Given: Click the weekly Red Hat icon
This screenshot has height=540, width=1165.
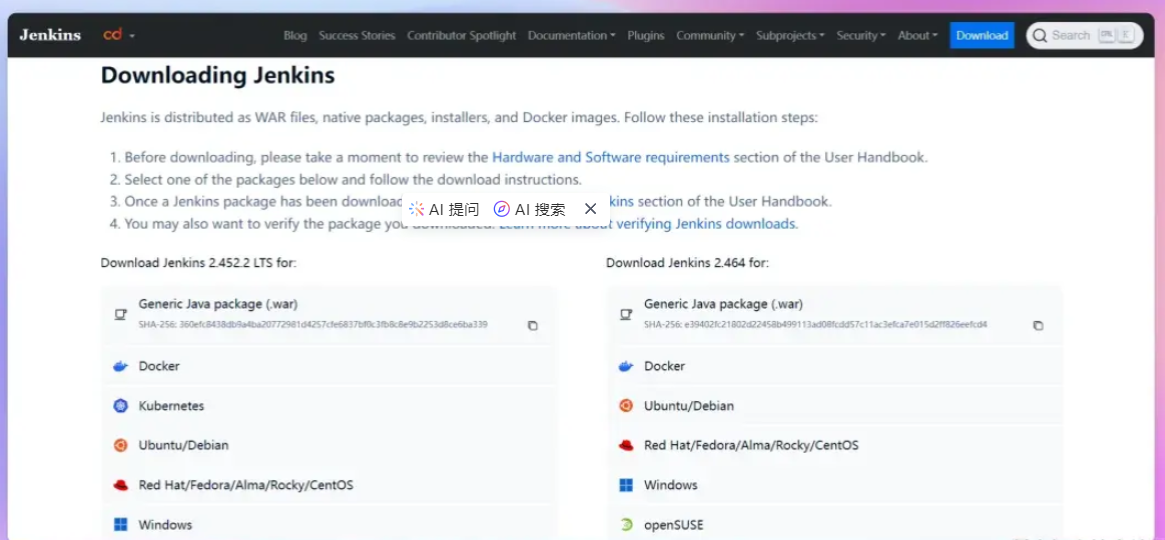Looking at the screenshot, I should [x=626, y=446].
